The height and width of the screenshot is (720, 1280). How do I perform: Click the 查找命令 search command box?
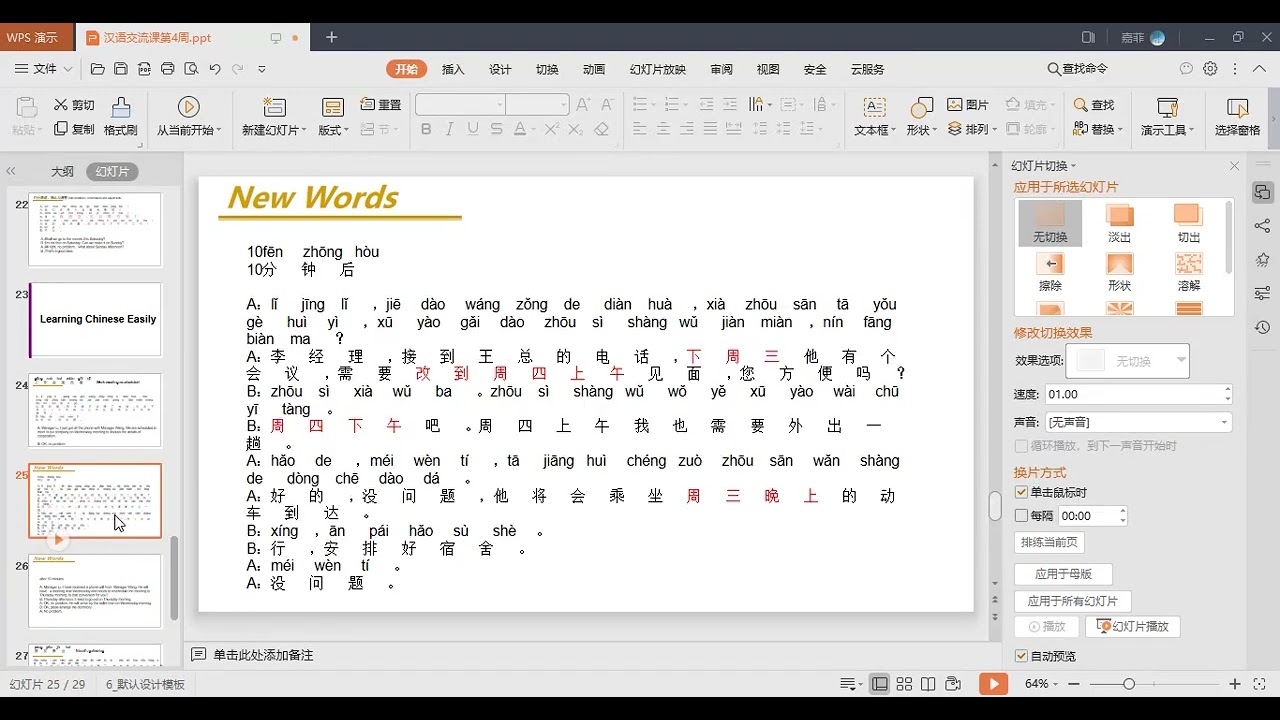click(x=1078, y=69)
